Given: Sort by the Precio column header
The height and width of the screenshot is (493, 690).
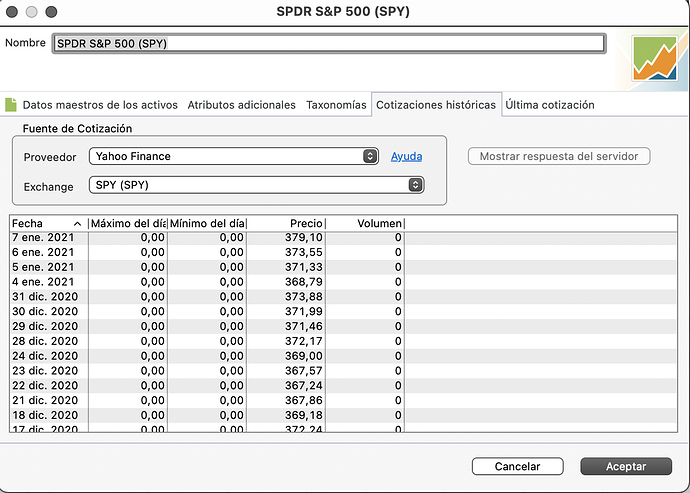Looking at the screenshot, I should 286,224.
